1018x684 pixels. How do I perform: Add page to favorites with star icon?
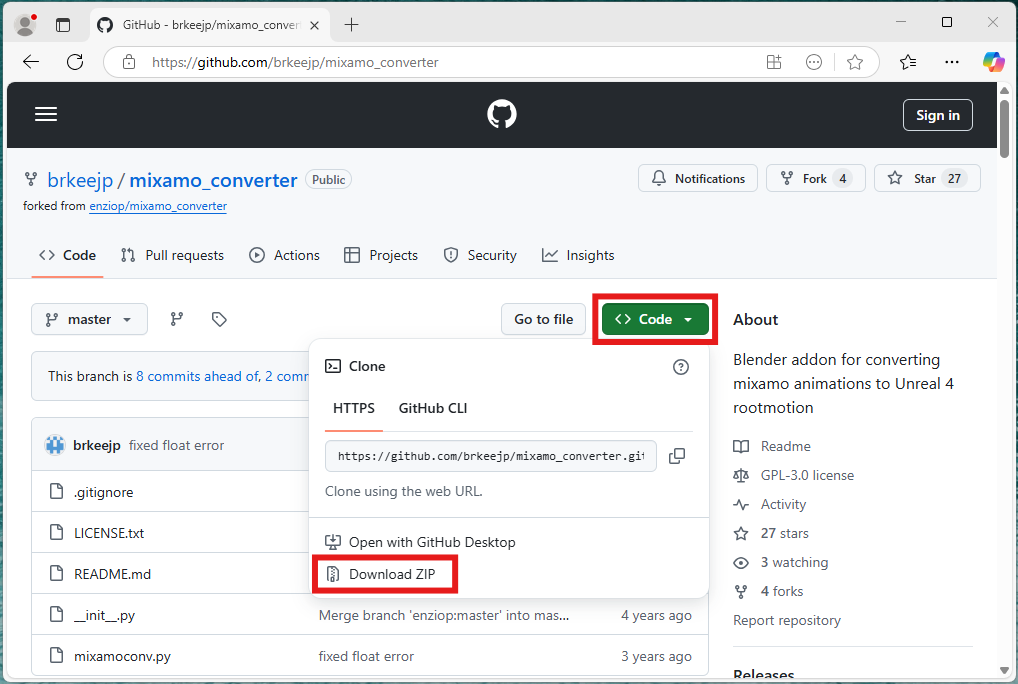click(x=855, y=62)
